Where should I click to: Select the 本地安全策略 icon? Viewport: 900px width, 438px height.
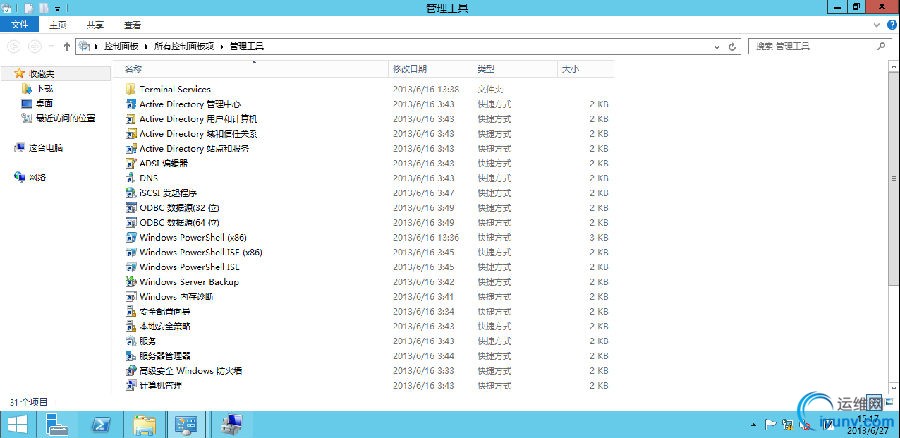(x=130, y=326)
